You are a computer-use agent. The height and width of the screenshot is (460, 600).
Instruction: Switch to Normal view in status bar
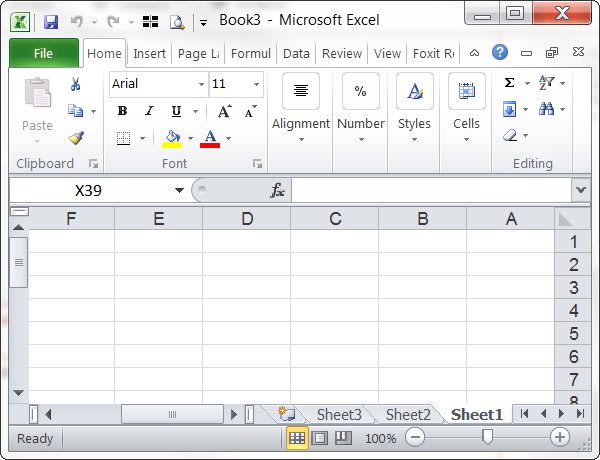point(297,438)
